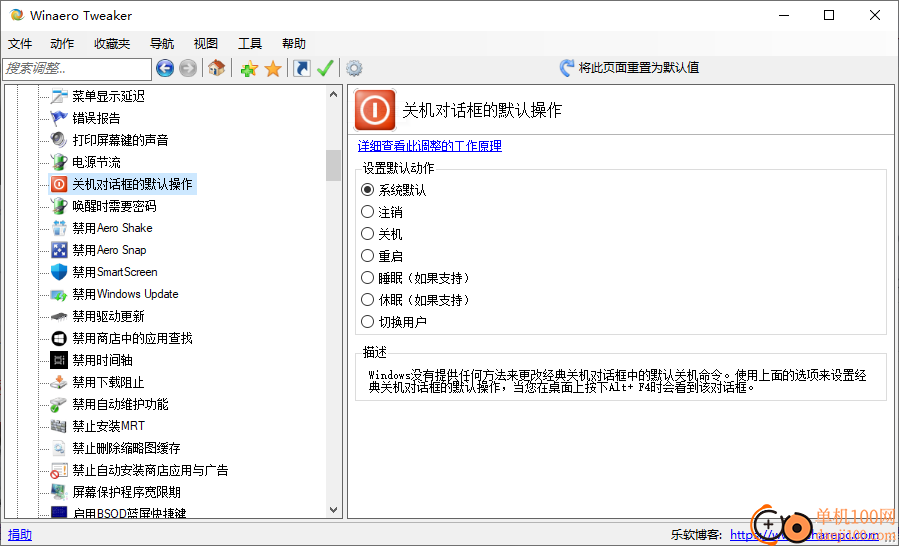This screenshot has height=546, width=899.
Task: Click the 错误报告 flag icon
Action: [59, 118]
